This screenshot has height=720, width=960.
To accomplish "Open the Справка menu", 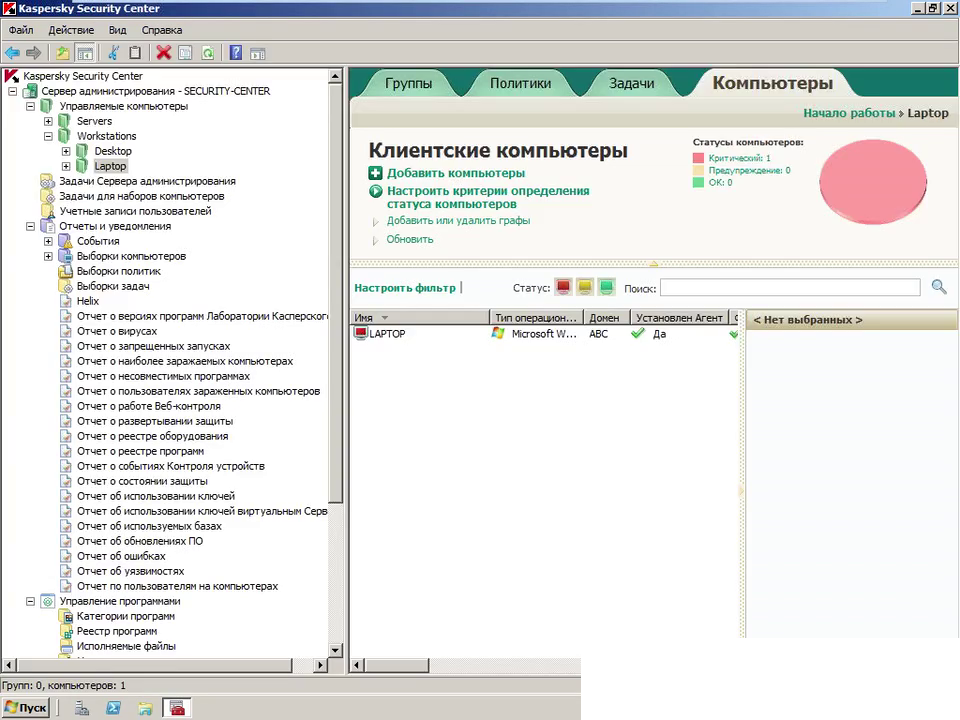I will tap(162, 30).
